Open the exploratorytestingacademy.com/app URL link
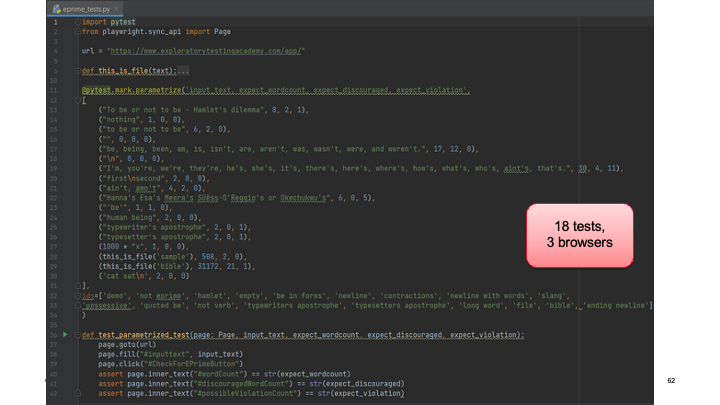 206,51
